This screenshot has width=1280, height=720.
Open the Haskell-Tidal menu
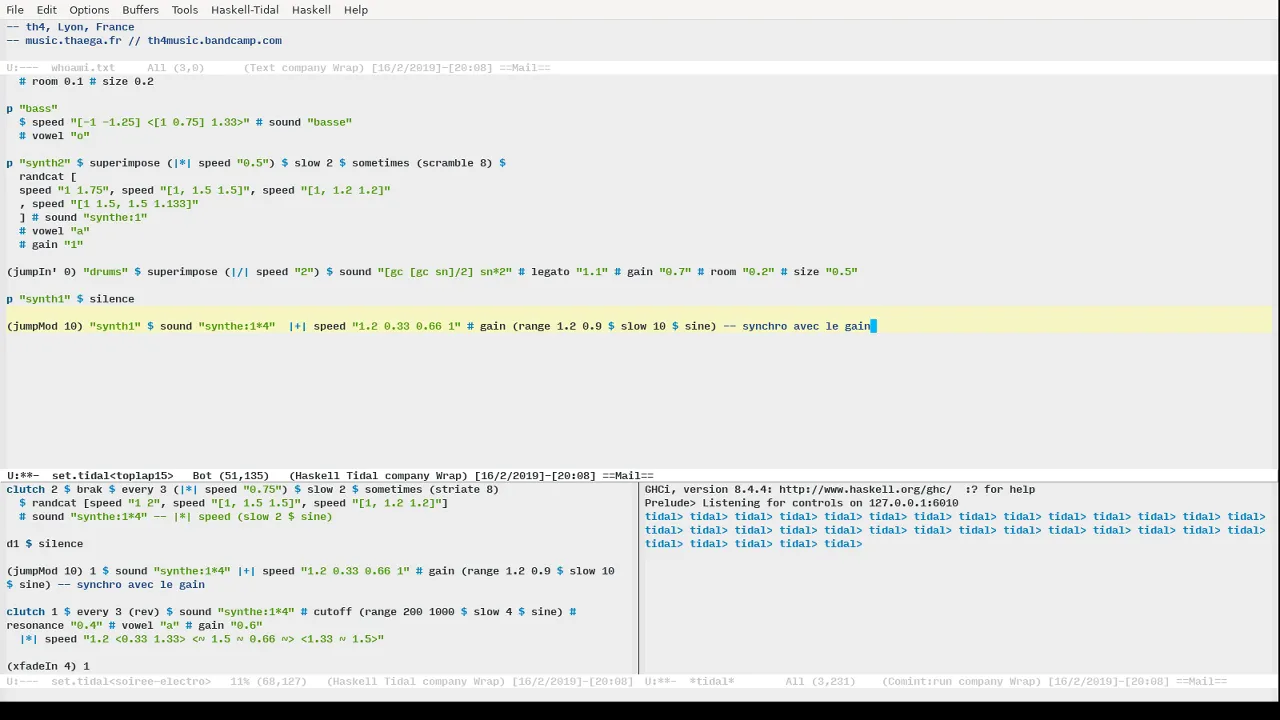click(245, 10)
